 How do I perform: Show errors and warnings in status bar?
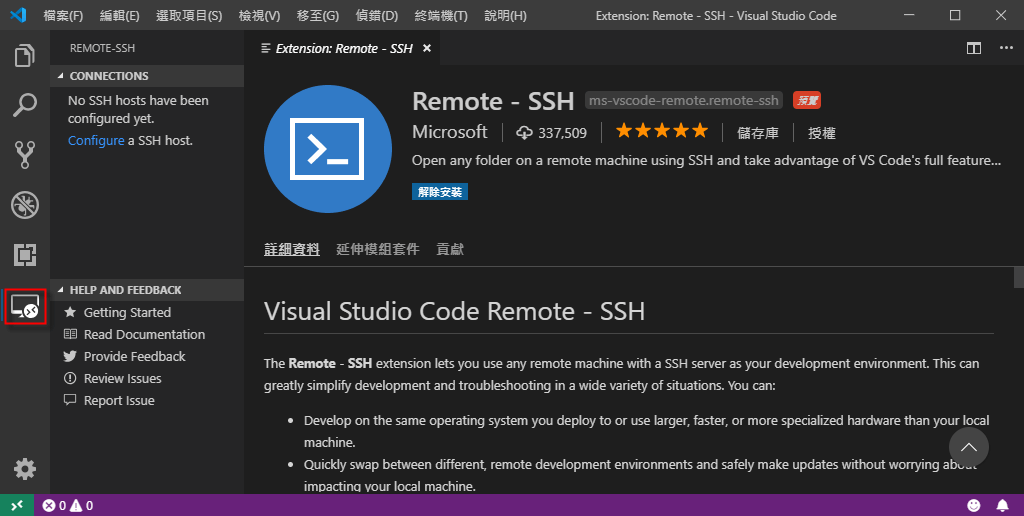point(68,506)
